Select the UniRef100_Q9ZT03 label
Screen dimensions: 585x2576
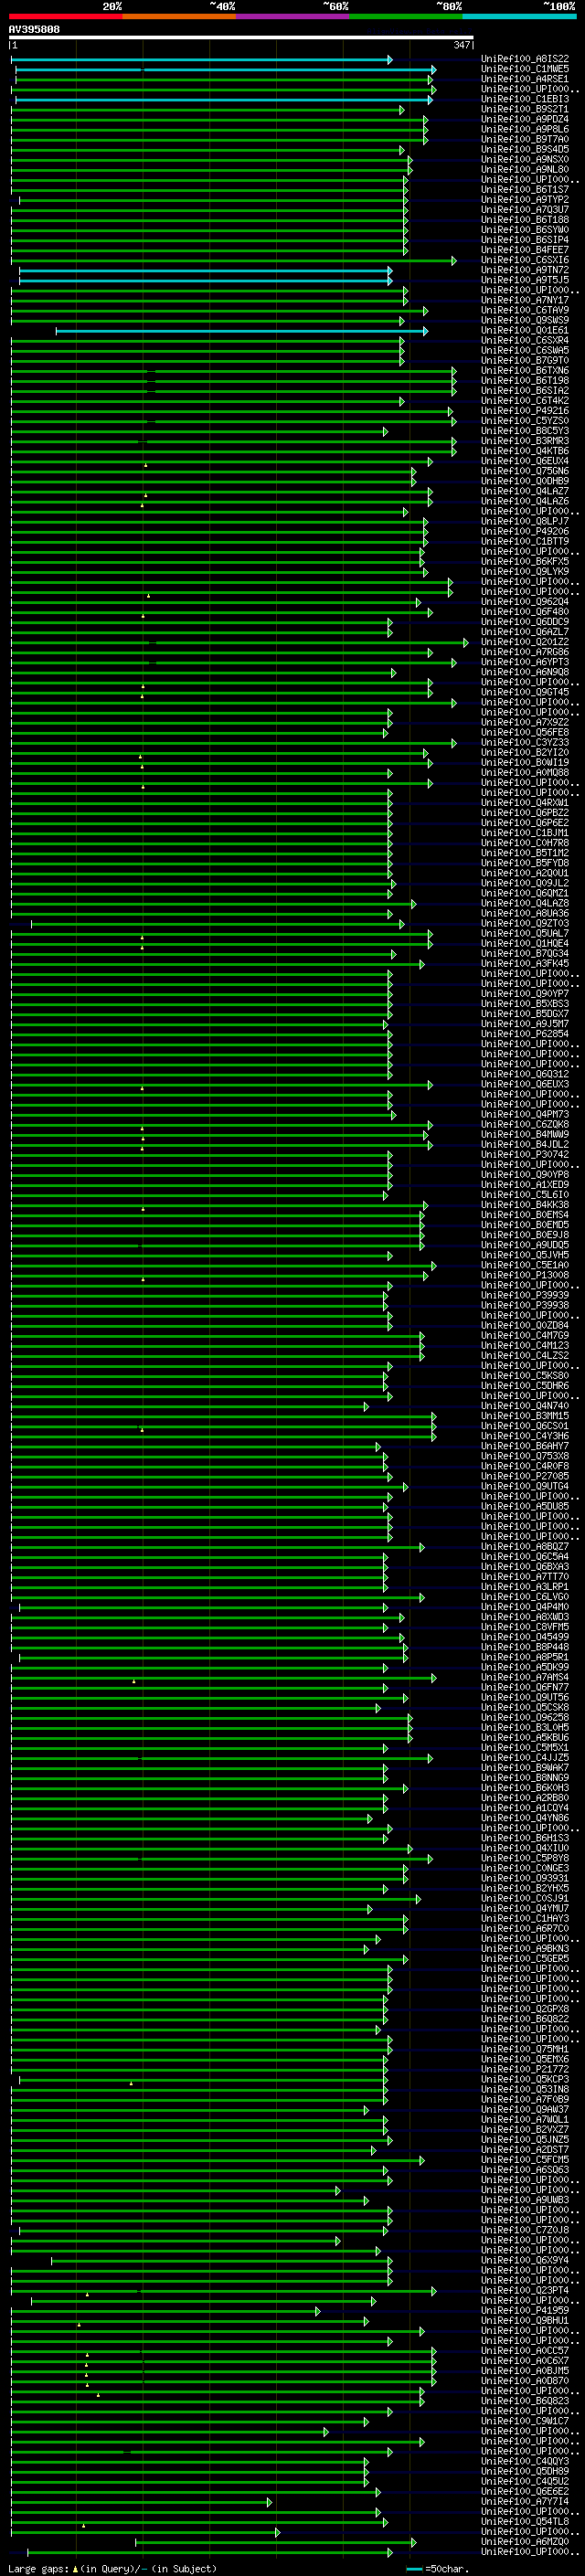coord(525,923)
